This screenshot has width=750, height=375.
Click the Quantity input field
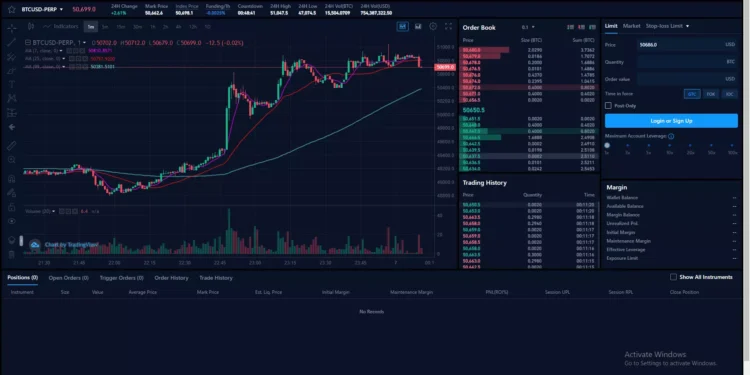coord(687,62)
